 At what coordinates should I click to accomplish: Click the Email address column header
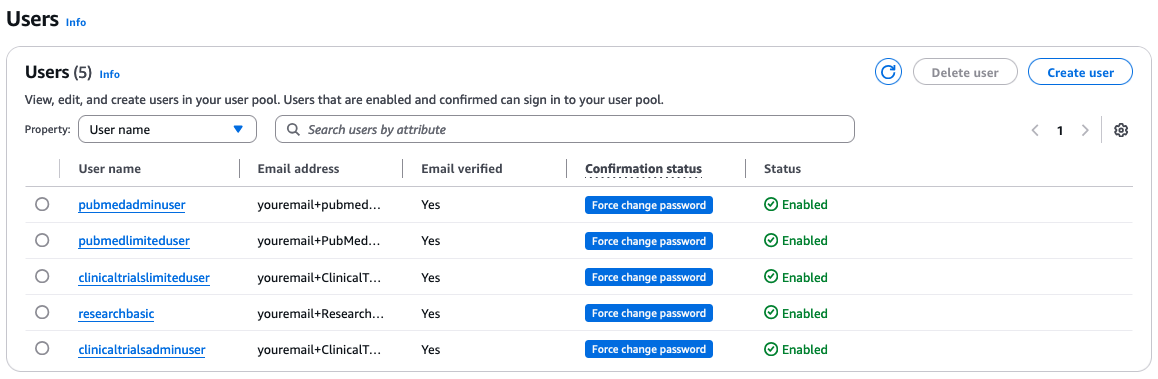point(298,168)
